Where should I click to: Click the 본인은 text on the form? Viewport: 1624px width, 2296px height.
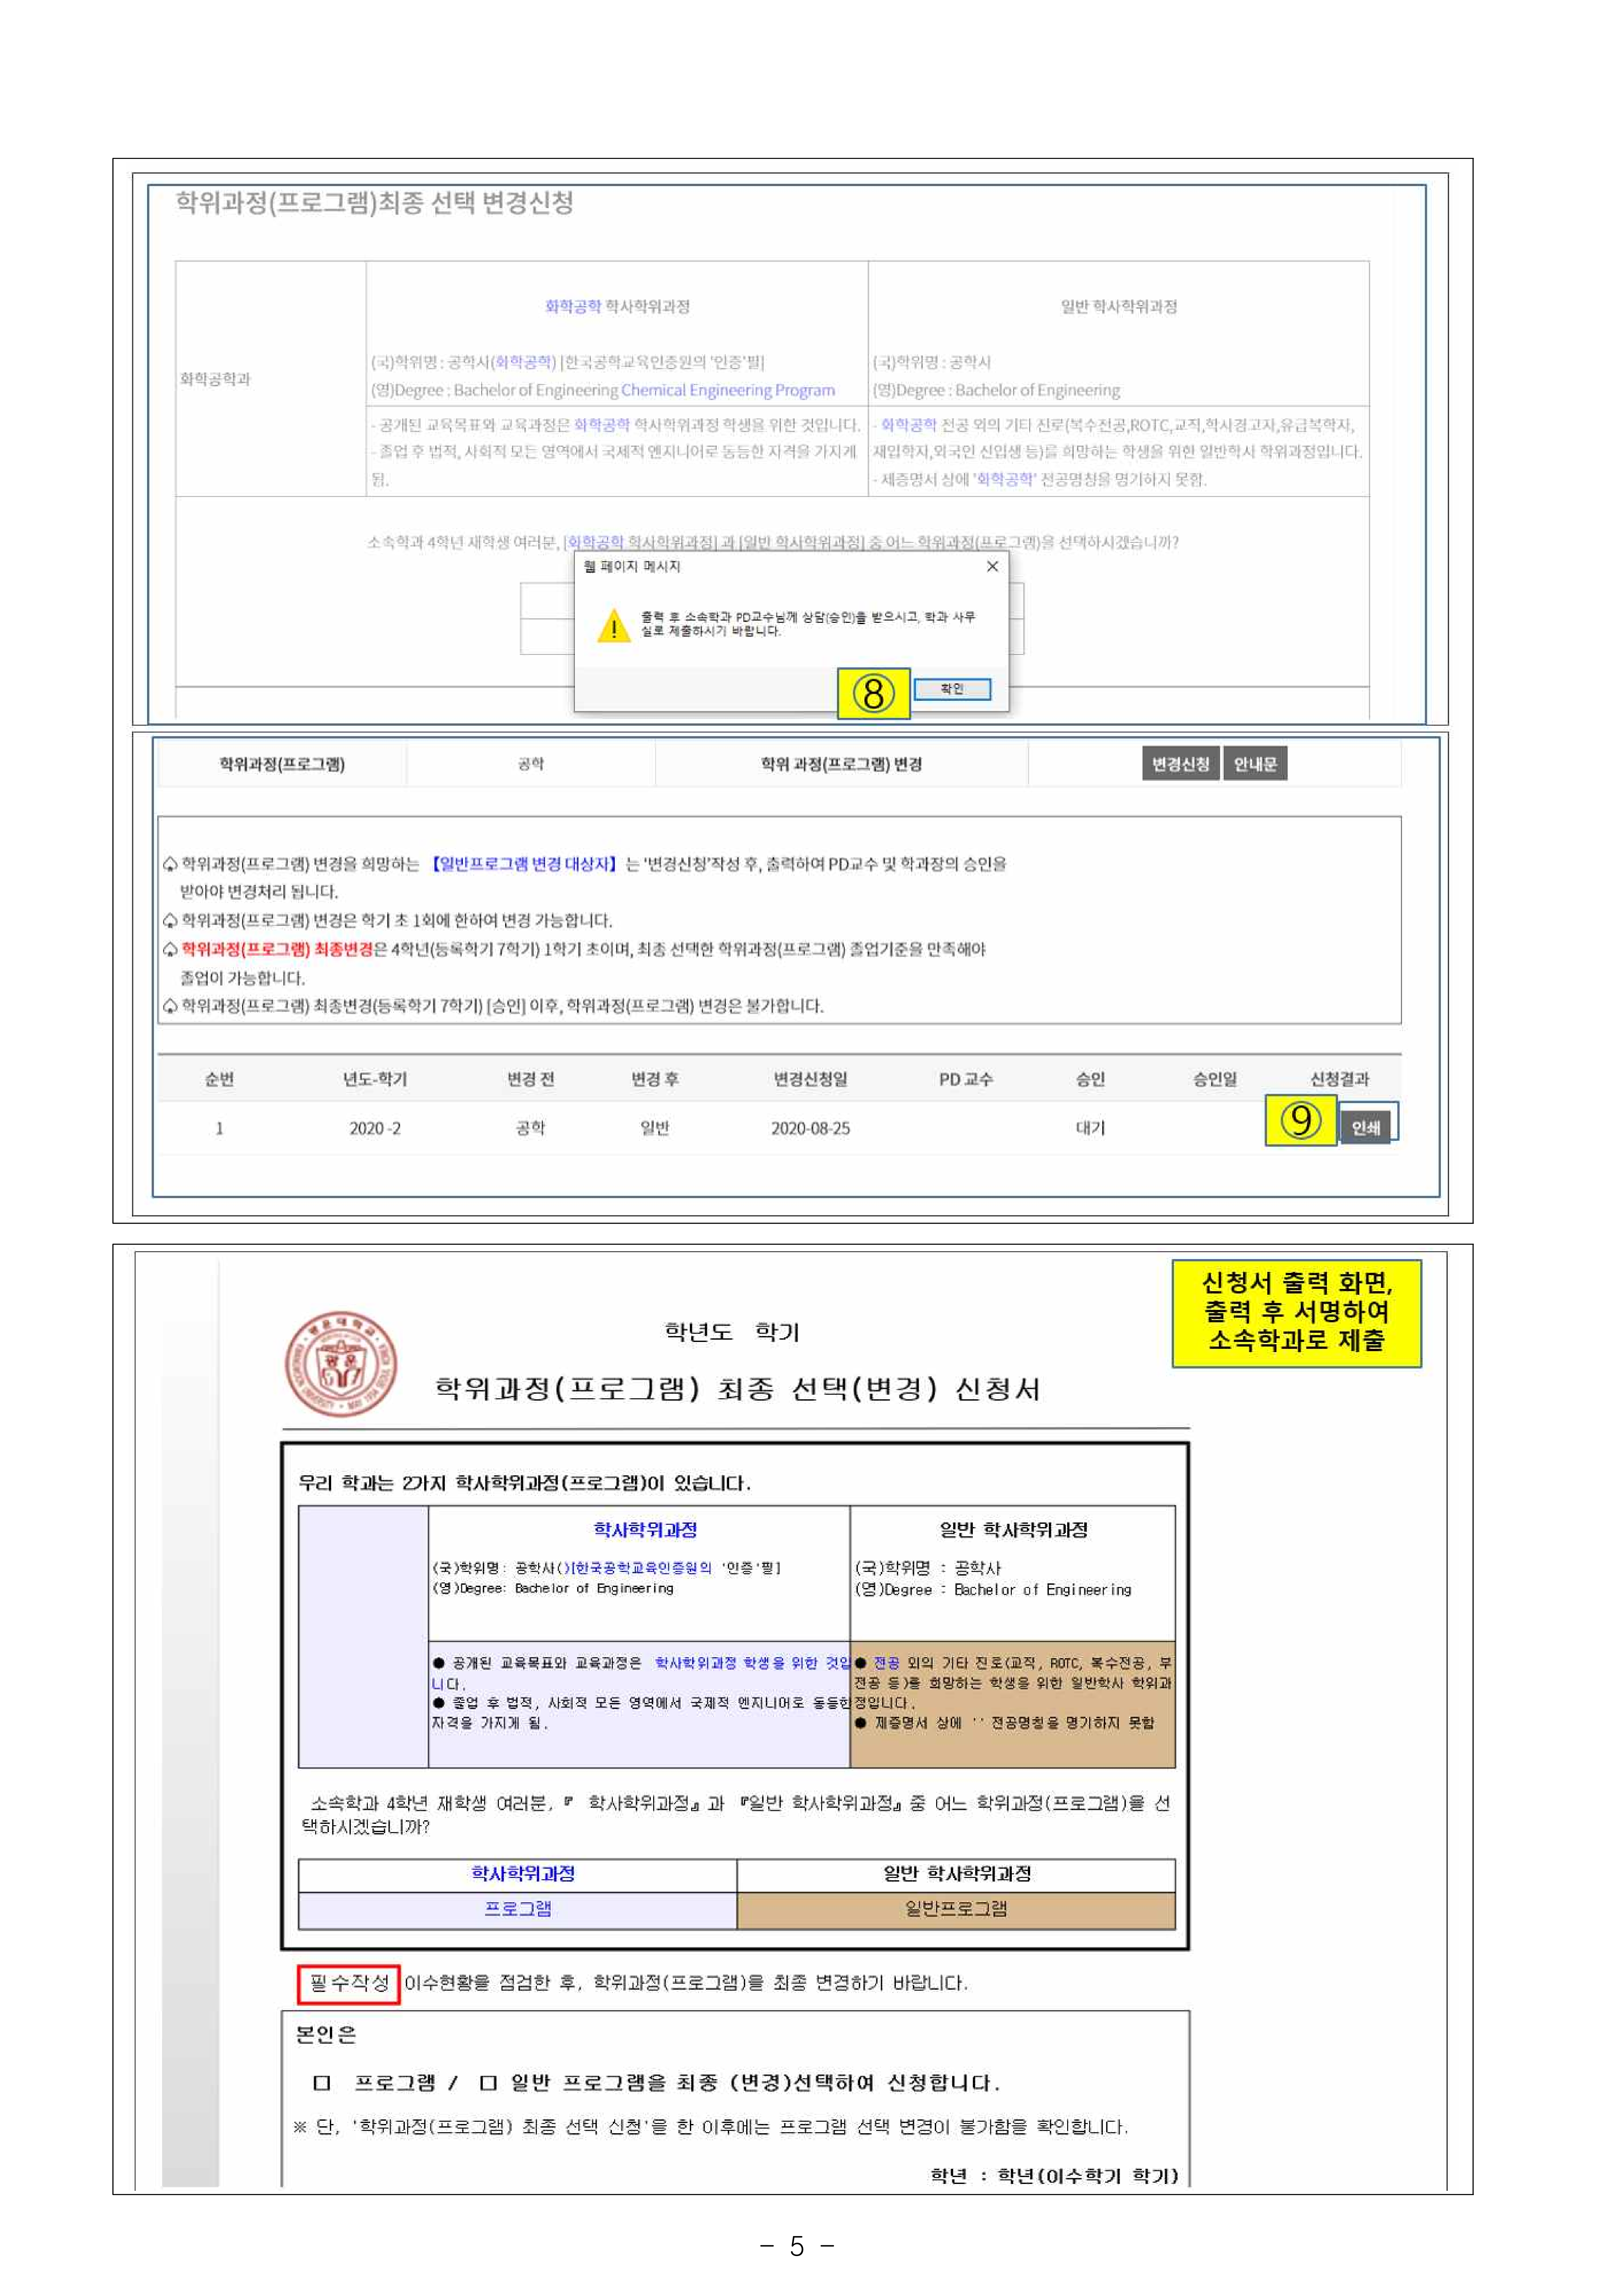[x=326, y=2035]
